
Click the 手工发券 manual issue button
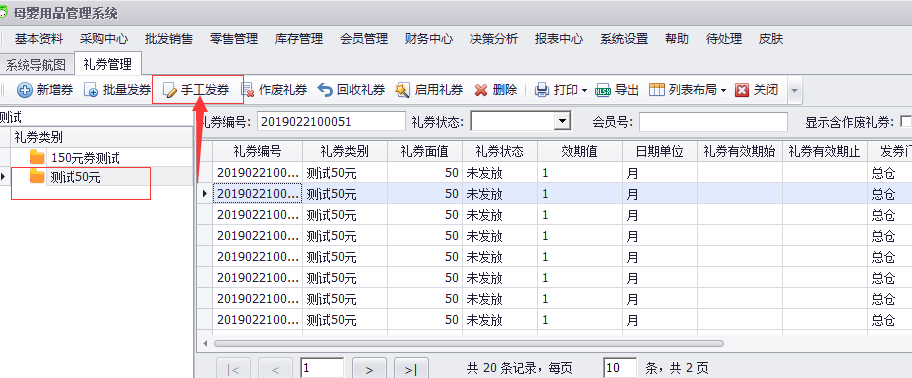click(x=197, y=90)
